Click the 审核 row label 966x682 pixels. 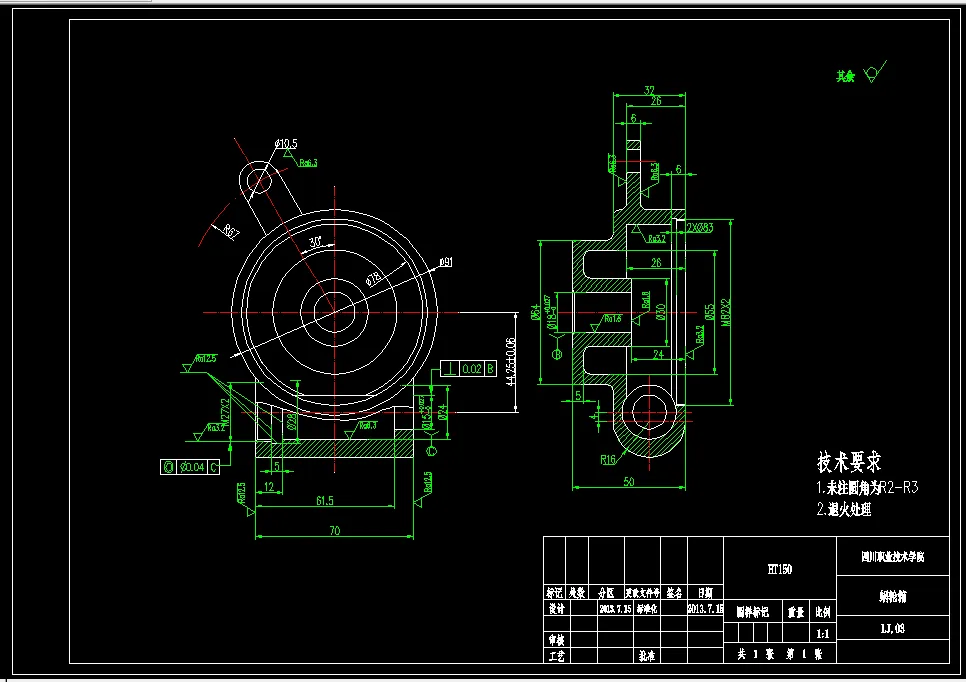[x=556, y=639]
